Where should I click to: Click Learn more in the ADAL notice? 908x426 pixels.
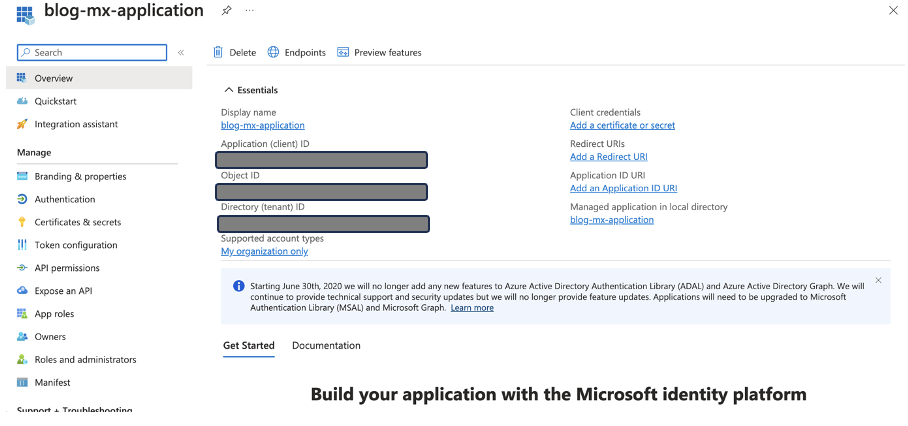(x=473, y=308)
